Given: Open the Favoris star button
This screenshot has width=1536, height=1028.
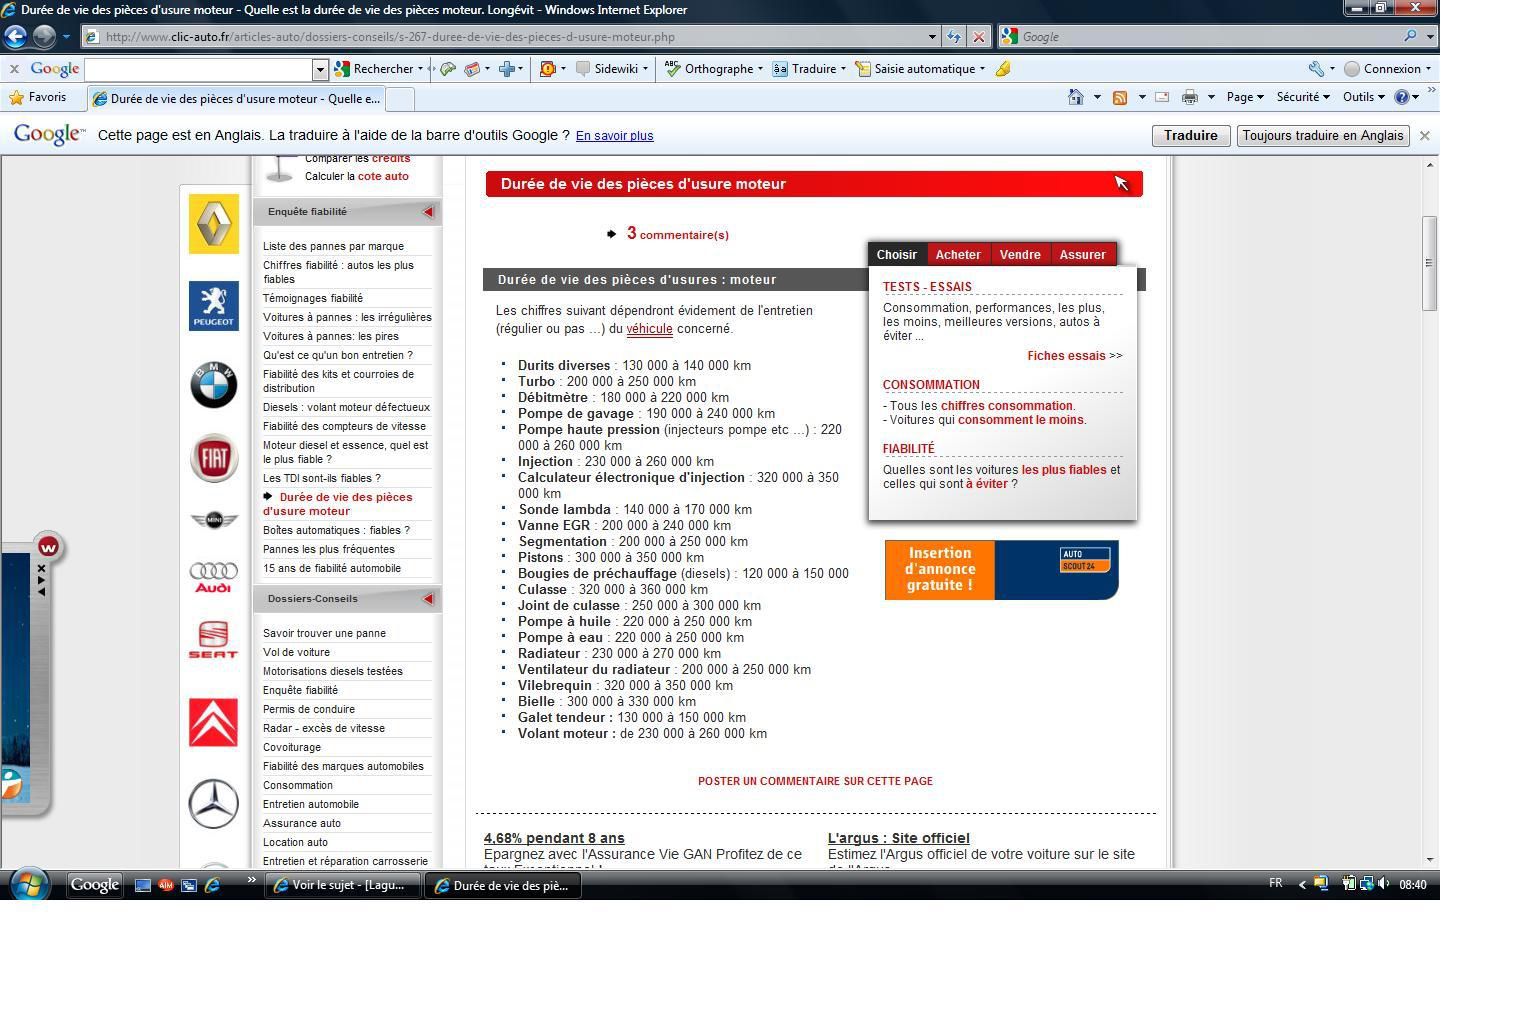Looking at the screenshot, I should pyautogui.click(x=38, y=98).
